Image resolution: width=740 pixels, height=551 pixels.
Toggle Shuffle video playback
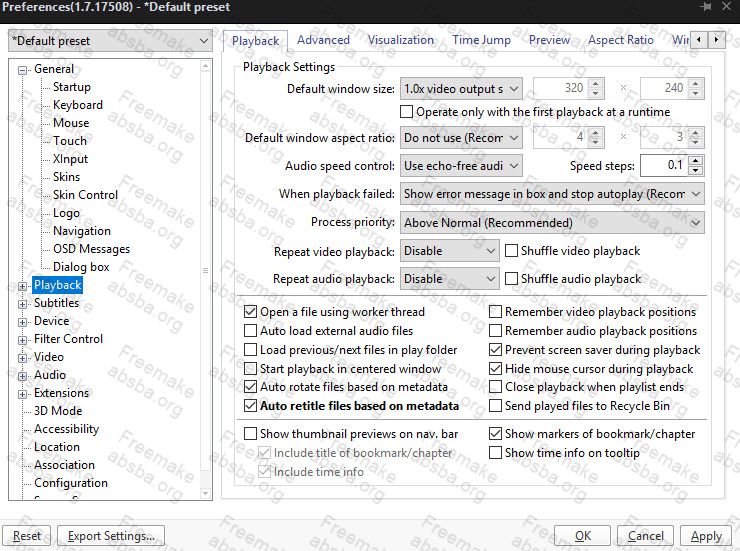point(511,250)
